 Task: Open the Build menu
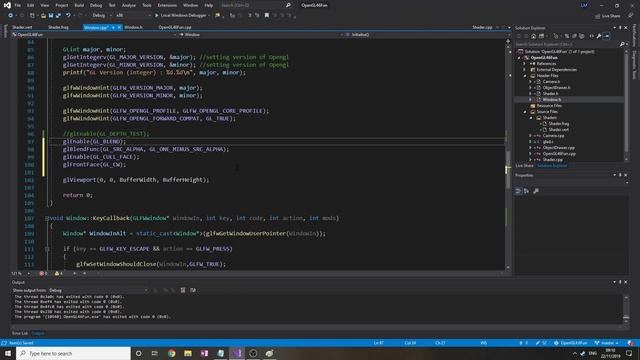pyautogui.click(x=79, y=5)
